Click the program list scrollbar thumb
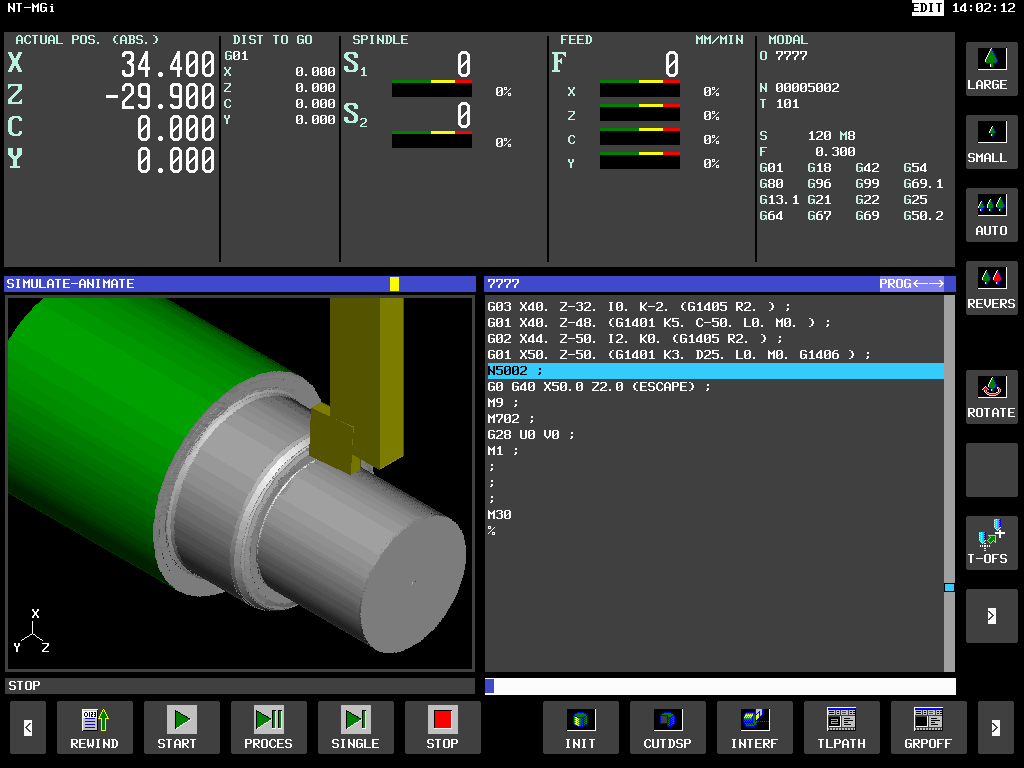The height and width of the screenshot is (768, 1024). click(949, 587)
